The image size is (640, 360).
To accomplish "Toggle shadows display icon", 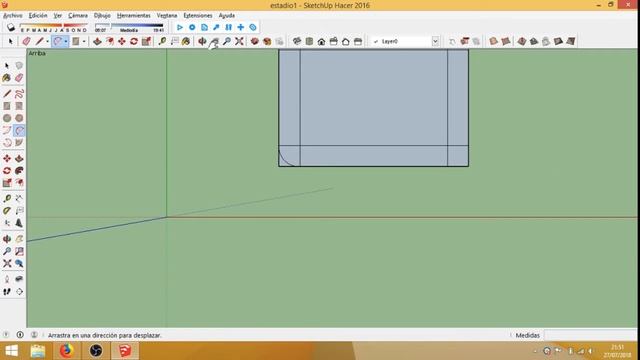I will pos(11,27).
